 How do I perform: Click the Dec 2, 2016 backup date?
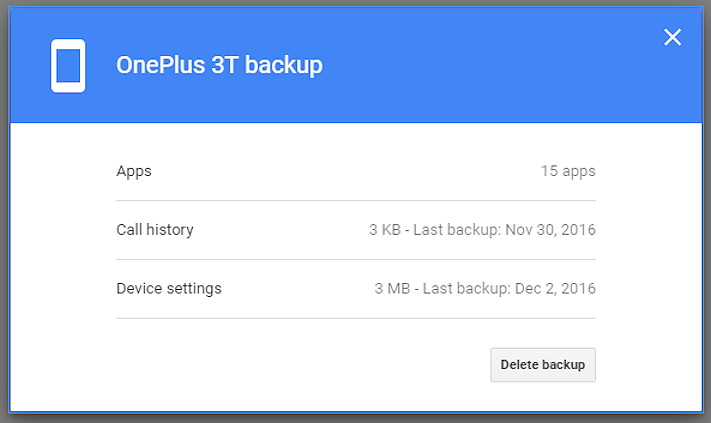tap(555, 289)
